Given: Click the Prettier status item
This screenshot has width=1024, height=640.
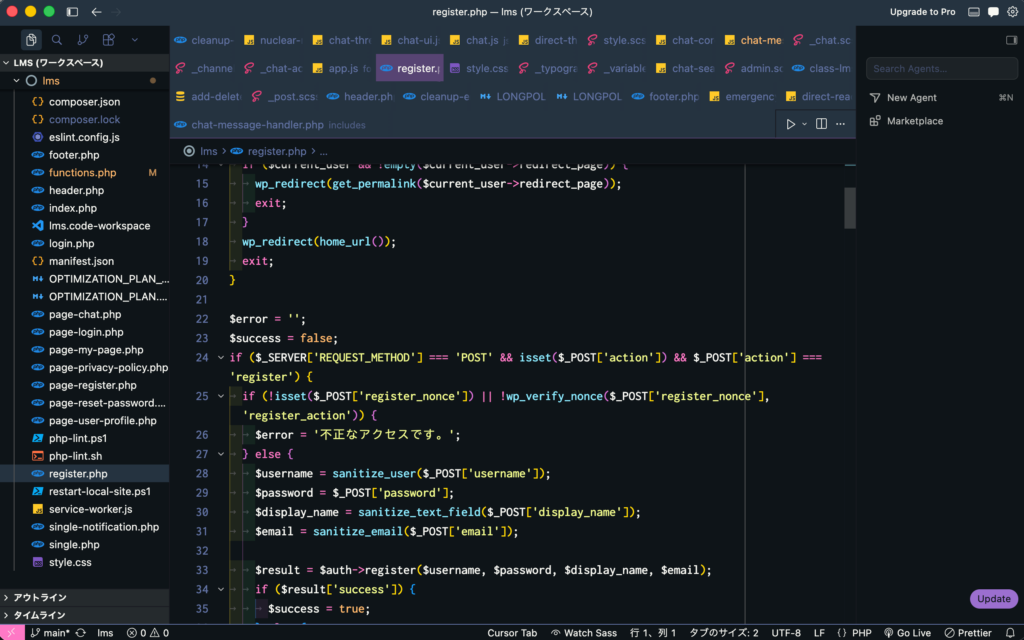Looking at the screenshot, I should tap(968, 632).
